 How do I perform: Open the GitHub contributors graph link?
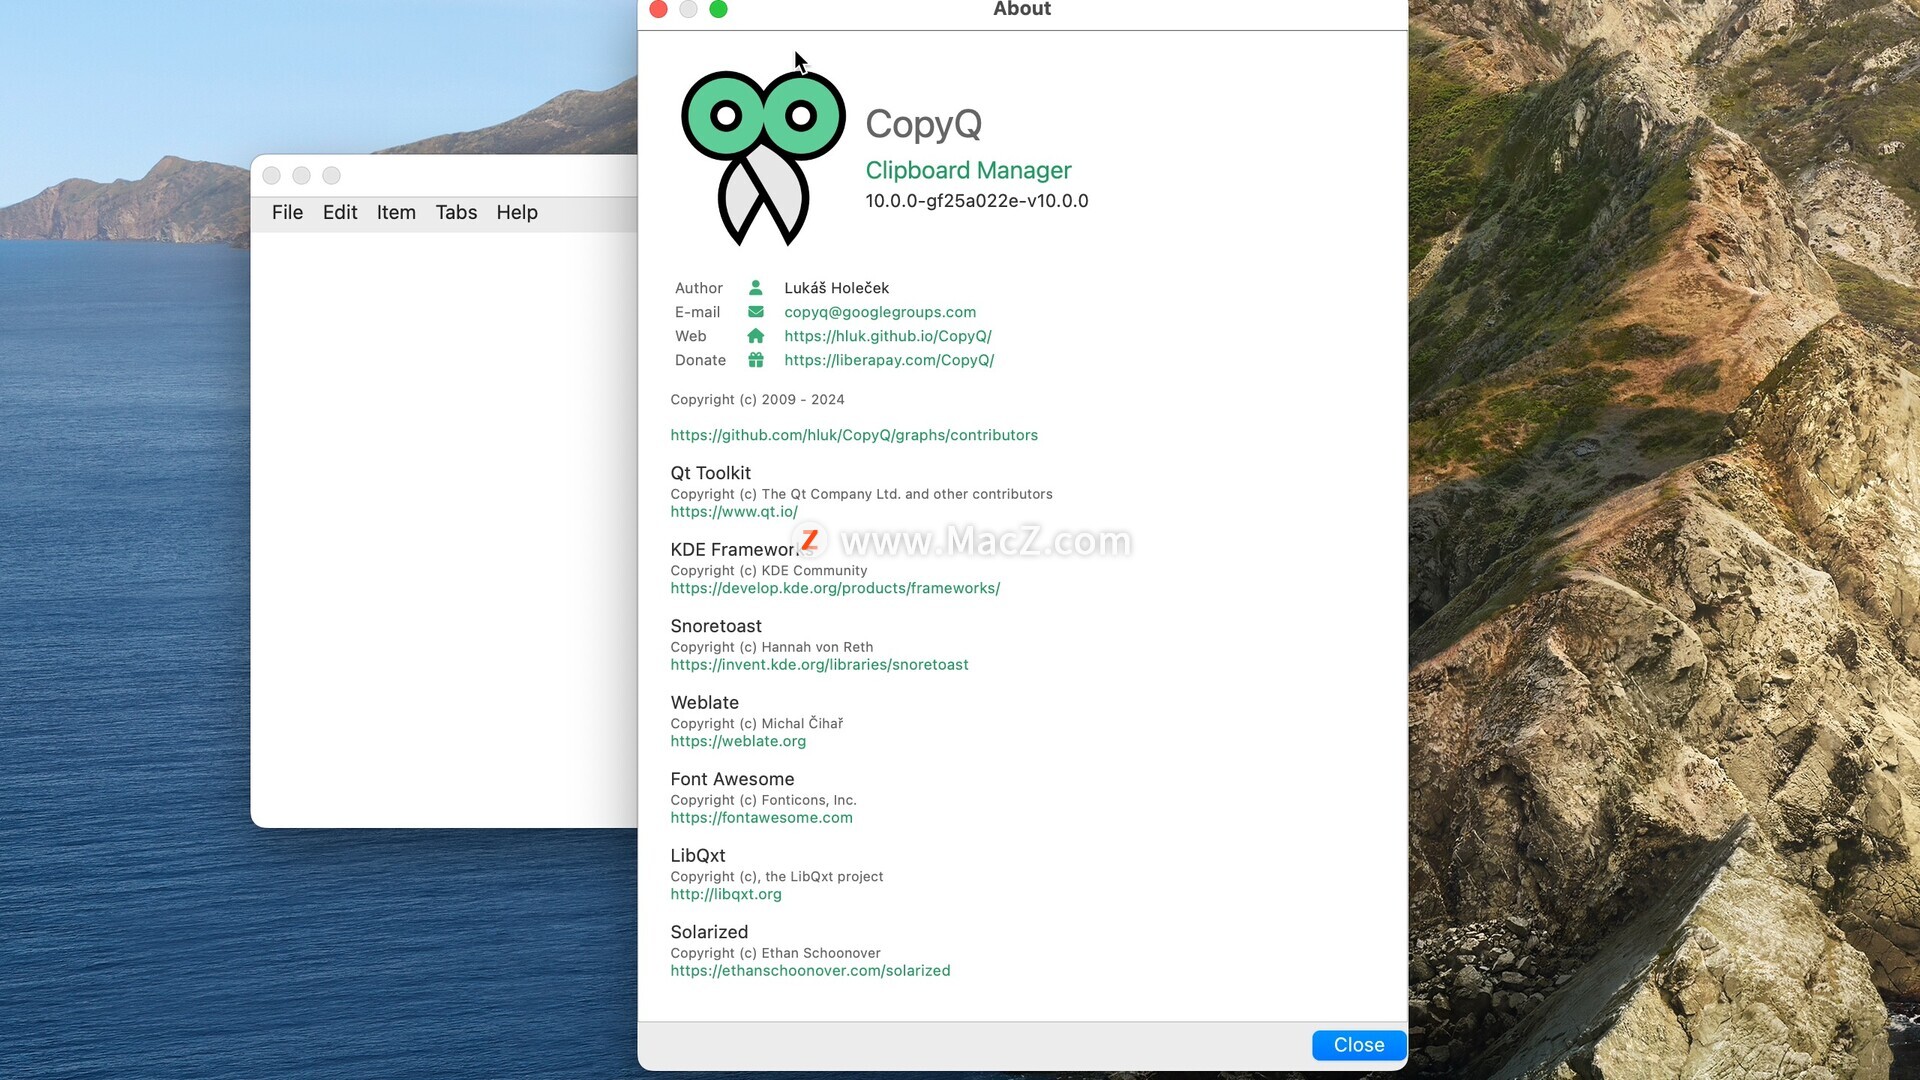click(x=854, y=435)
